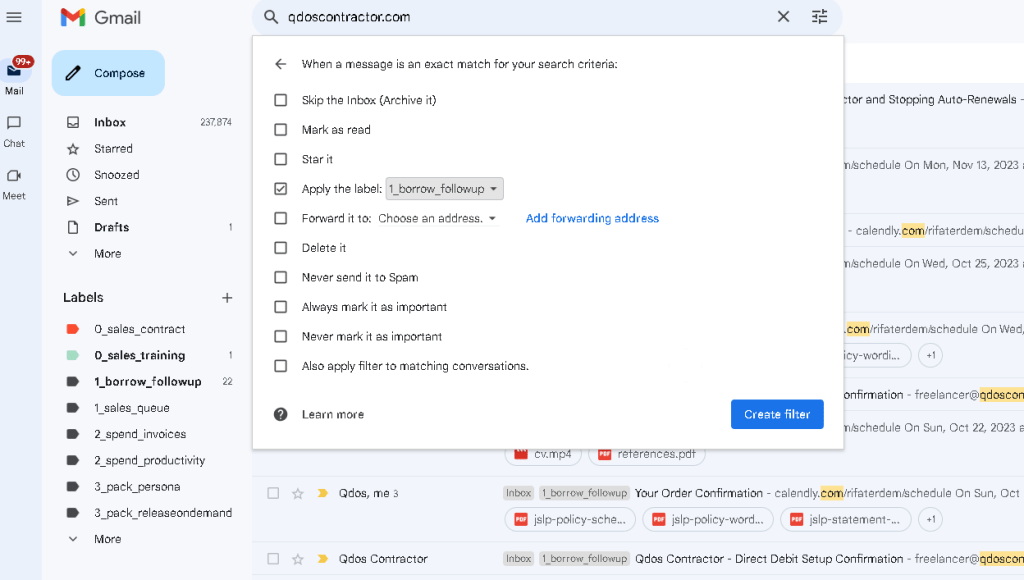The width and height of the screenshot is (1024, 580).
Task: Check Skip the Inbox (Archive it)
Action: click(281, 100)
